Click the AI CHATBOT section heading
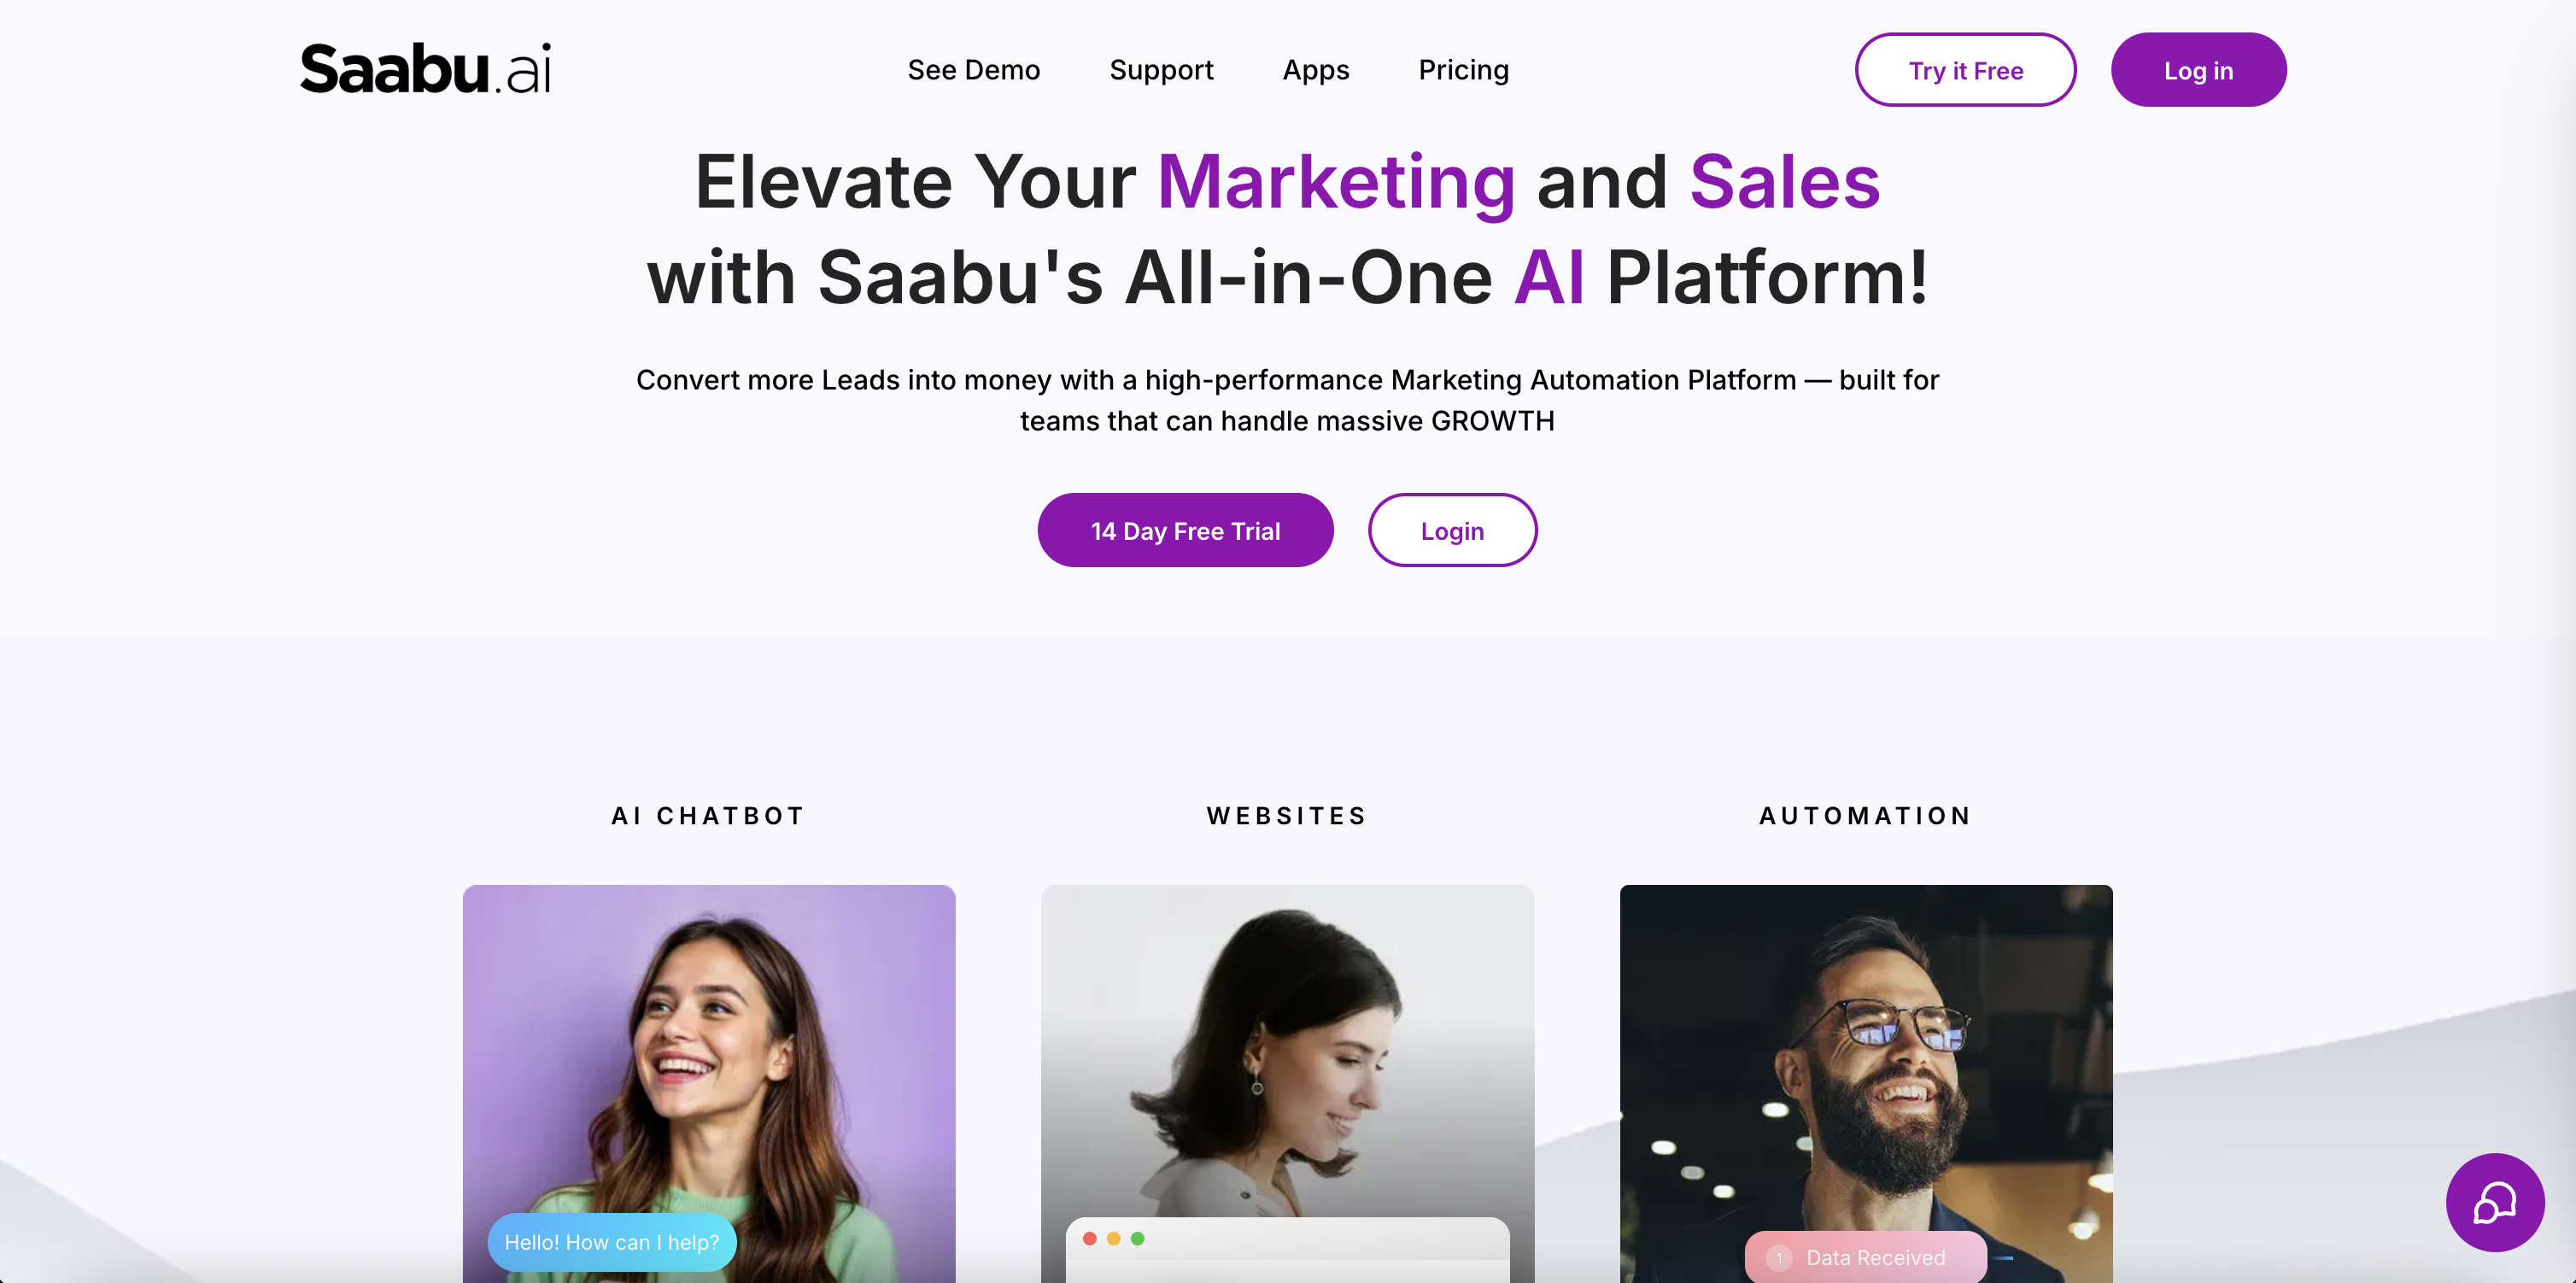Viewport: 2576px width, 1283px height. coord(708,816)
